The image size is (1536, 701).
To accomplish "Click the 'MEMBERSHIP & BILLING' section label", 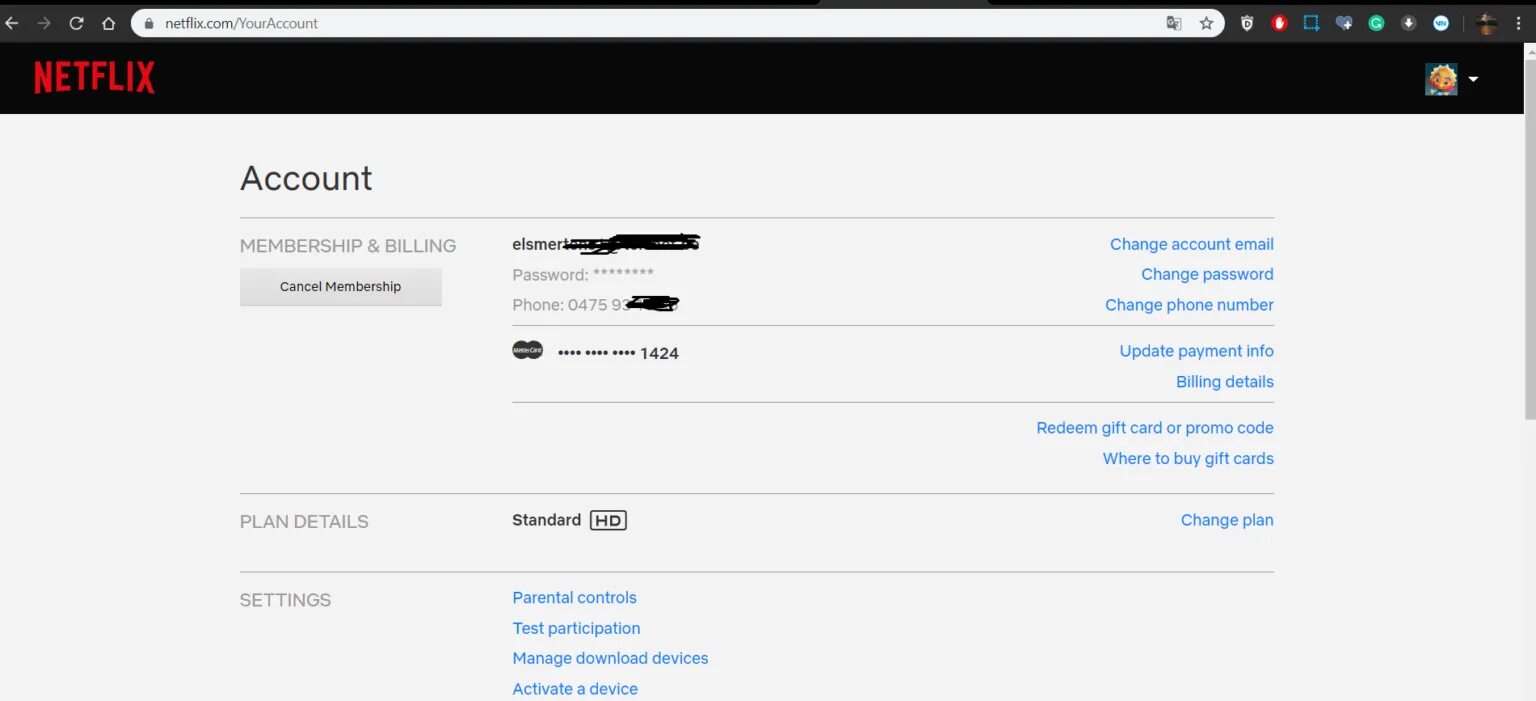I will (348, 246).
